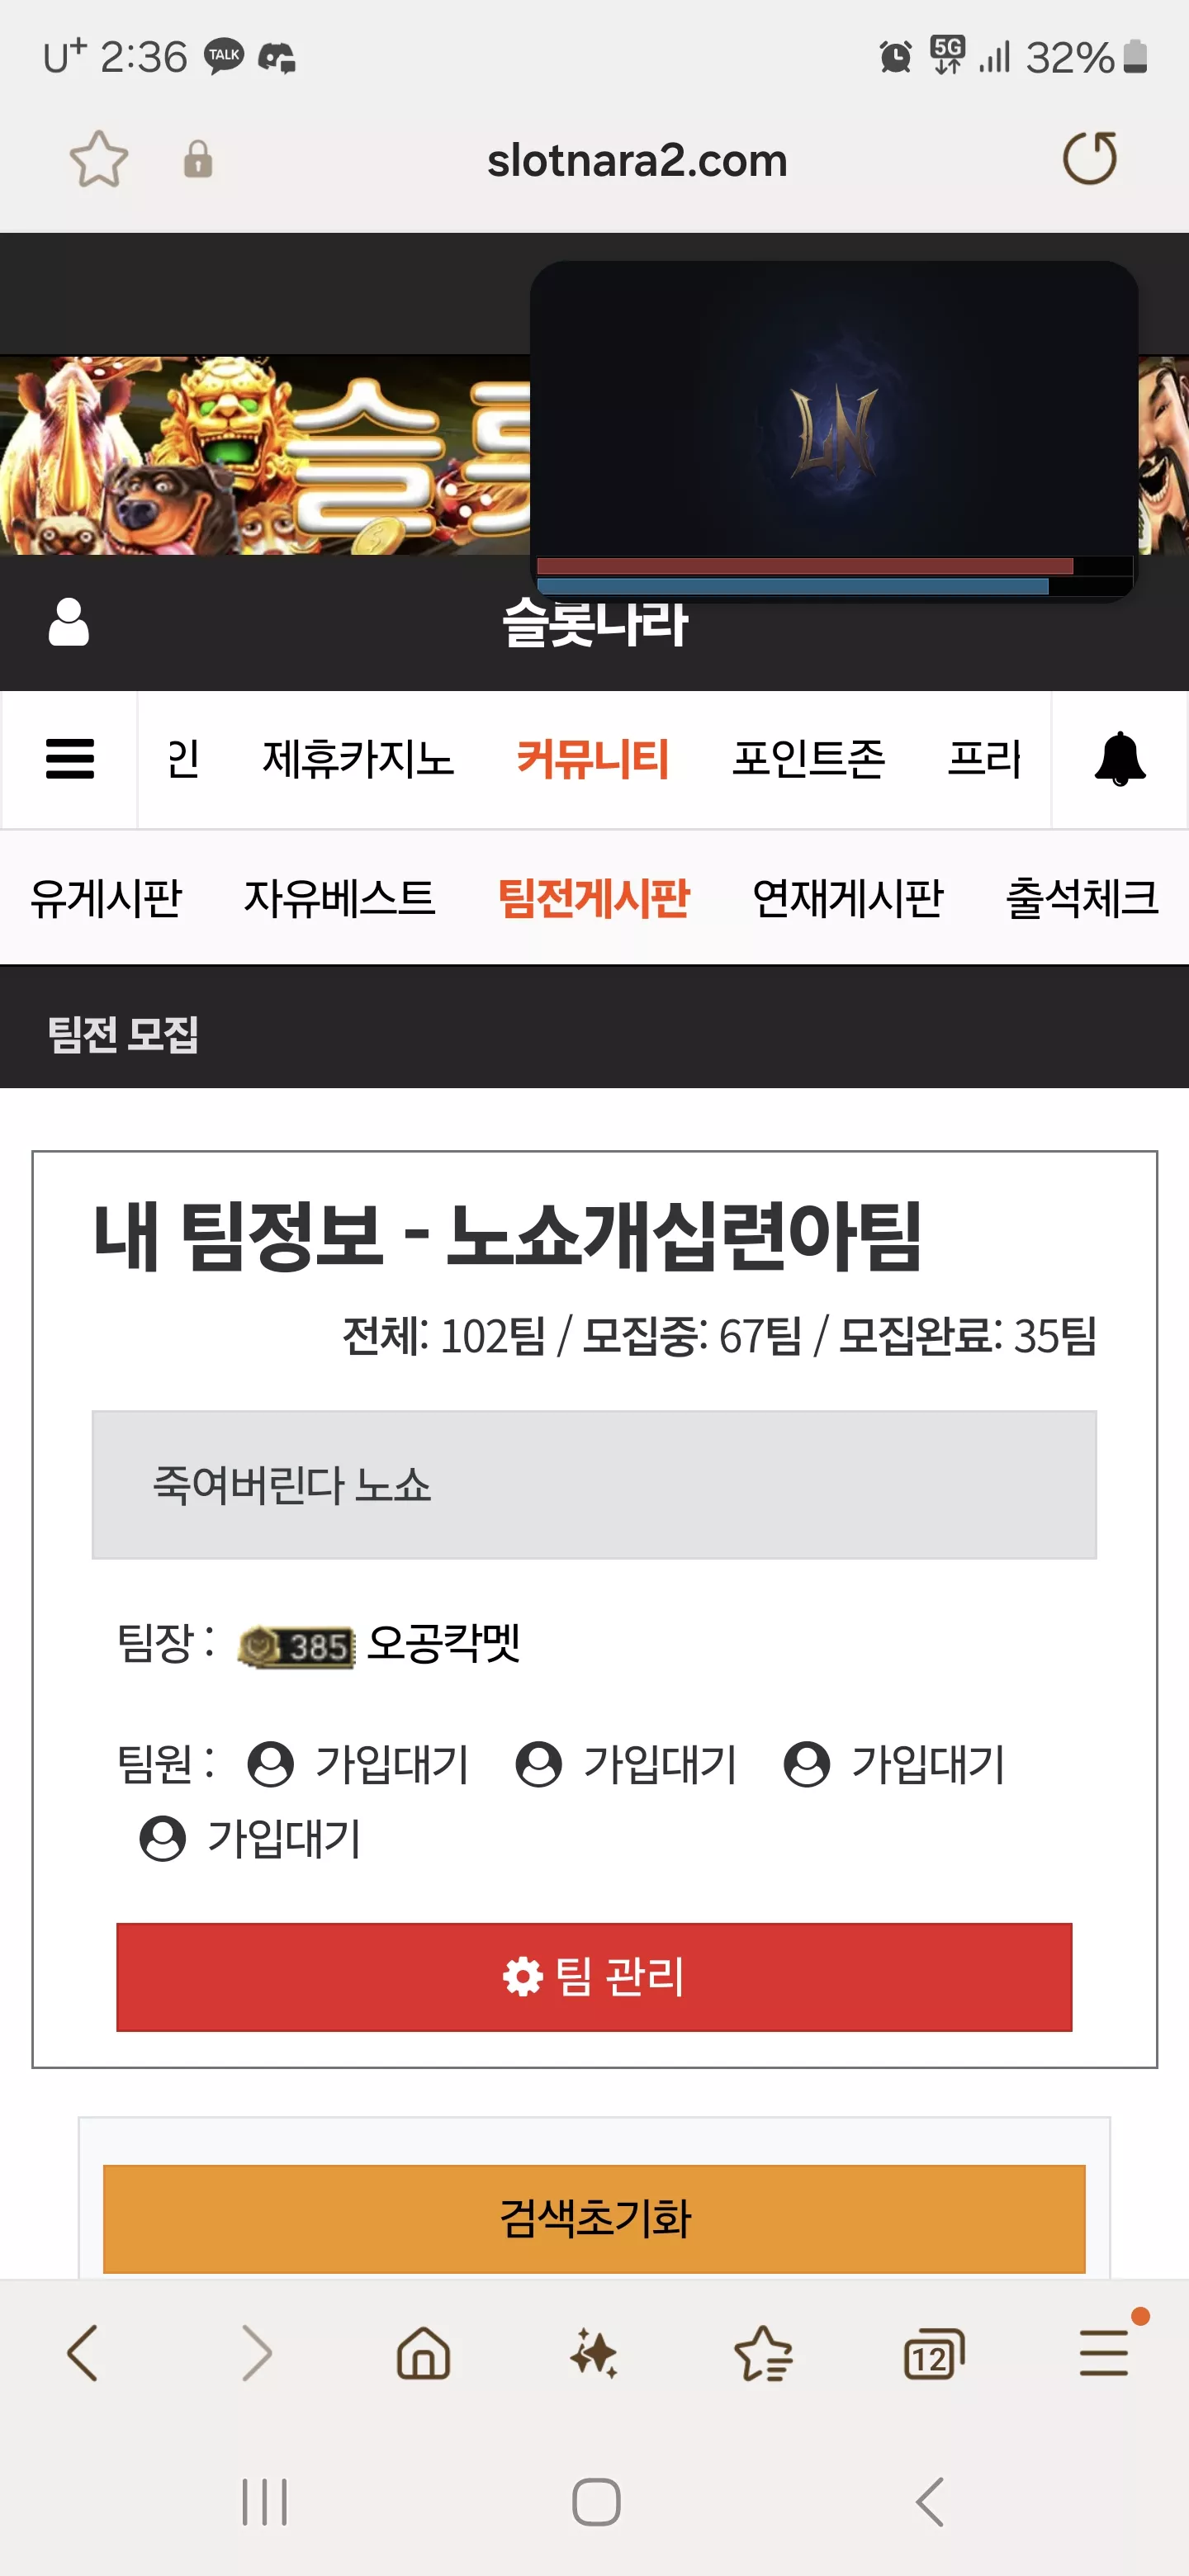Image resolution: width=1189 pixels, height=2576 pixels.
Task: Show open tabs counter showing 12
Action: coord(933,2353)
